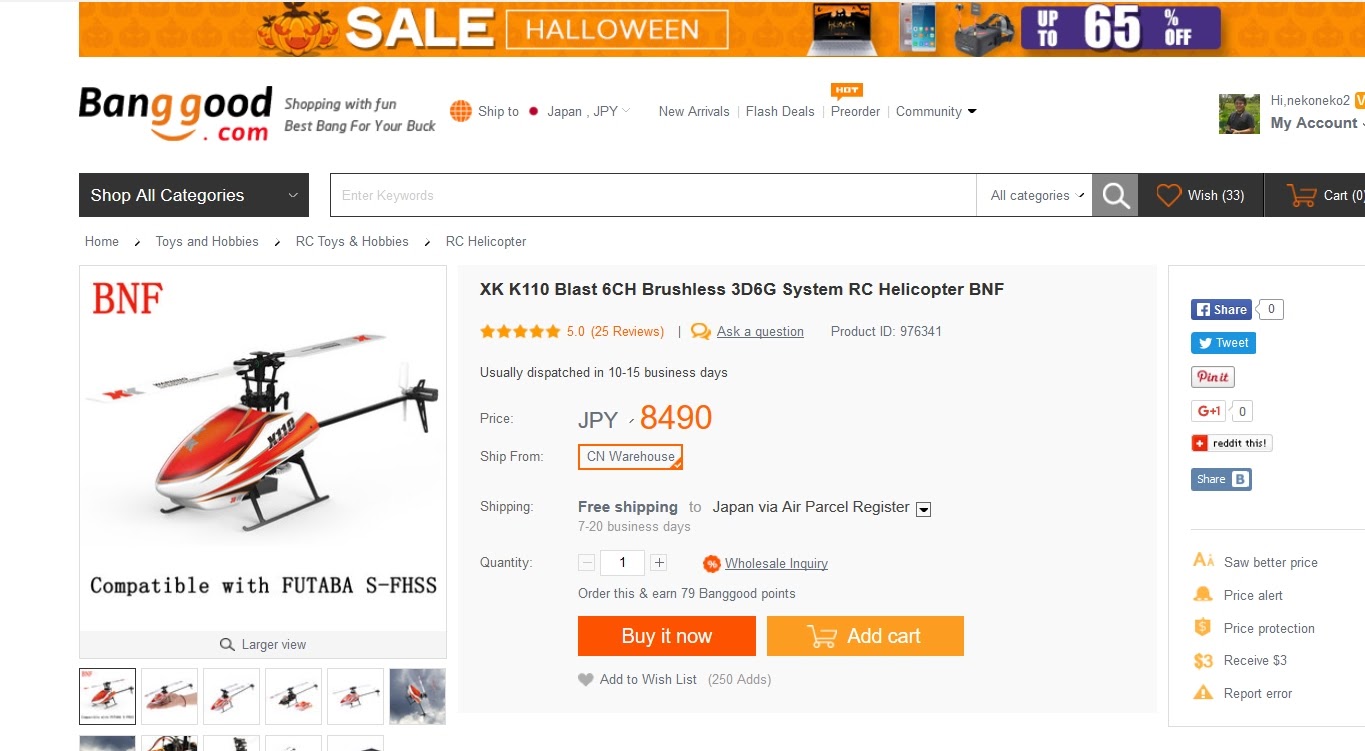Expand the Air Parcel Register shipping dropdown
Screen dimensions: 1365x751
[924, 509]
